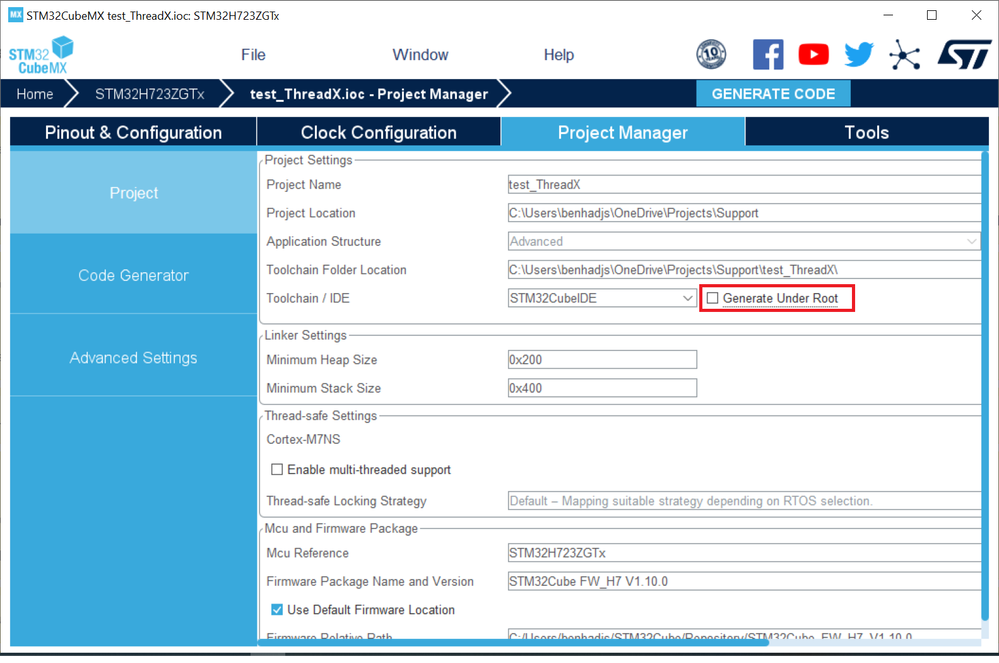999x663 pixels.
Task: Click the Thread-safe Locking Strategy field
Action: click(x=744, y=501)
